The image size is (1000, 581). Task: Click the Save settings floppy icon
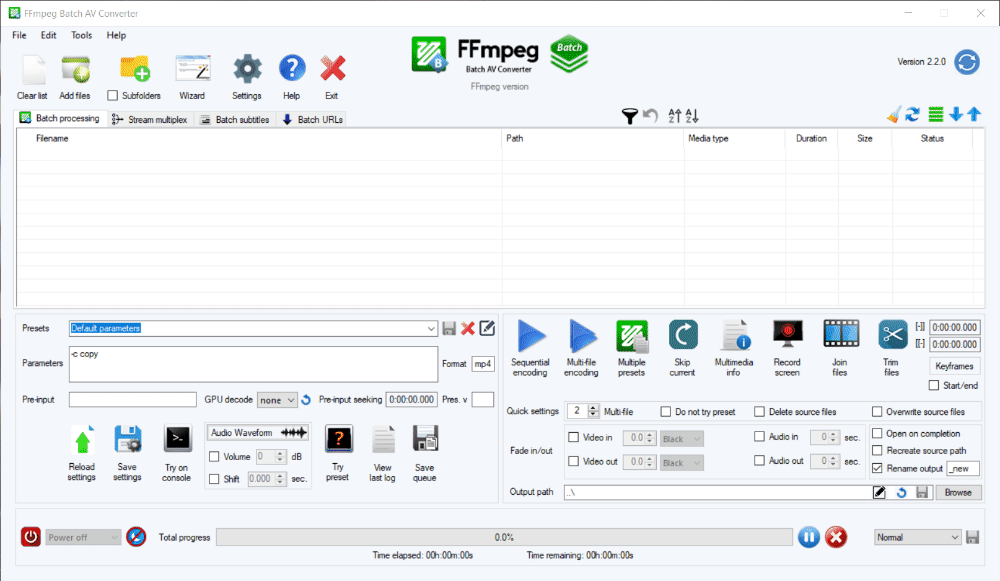pos(128,439)
